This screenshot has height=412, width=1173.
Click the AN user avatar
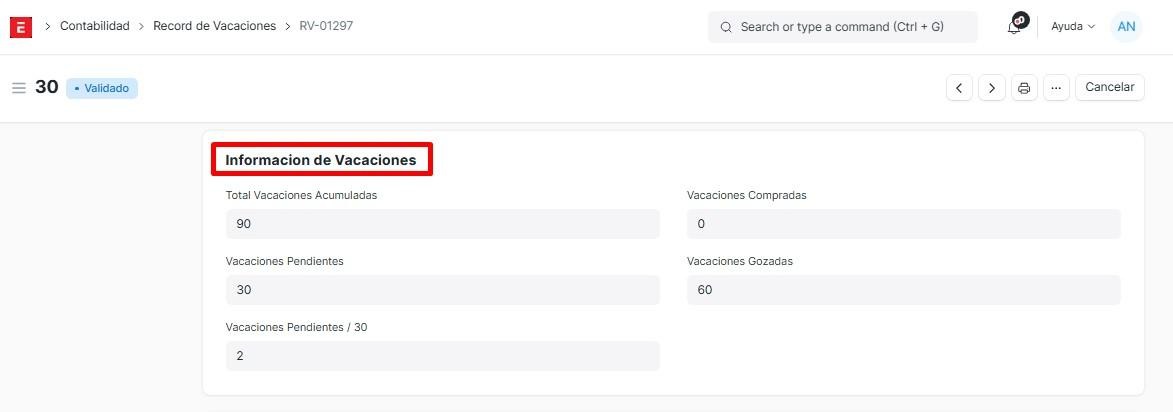click(1126, 27)
